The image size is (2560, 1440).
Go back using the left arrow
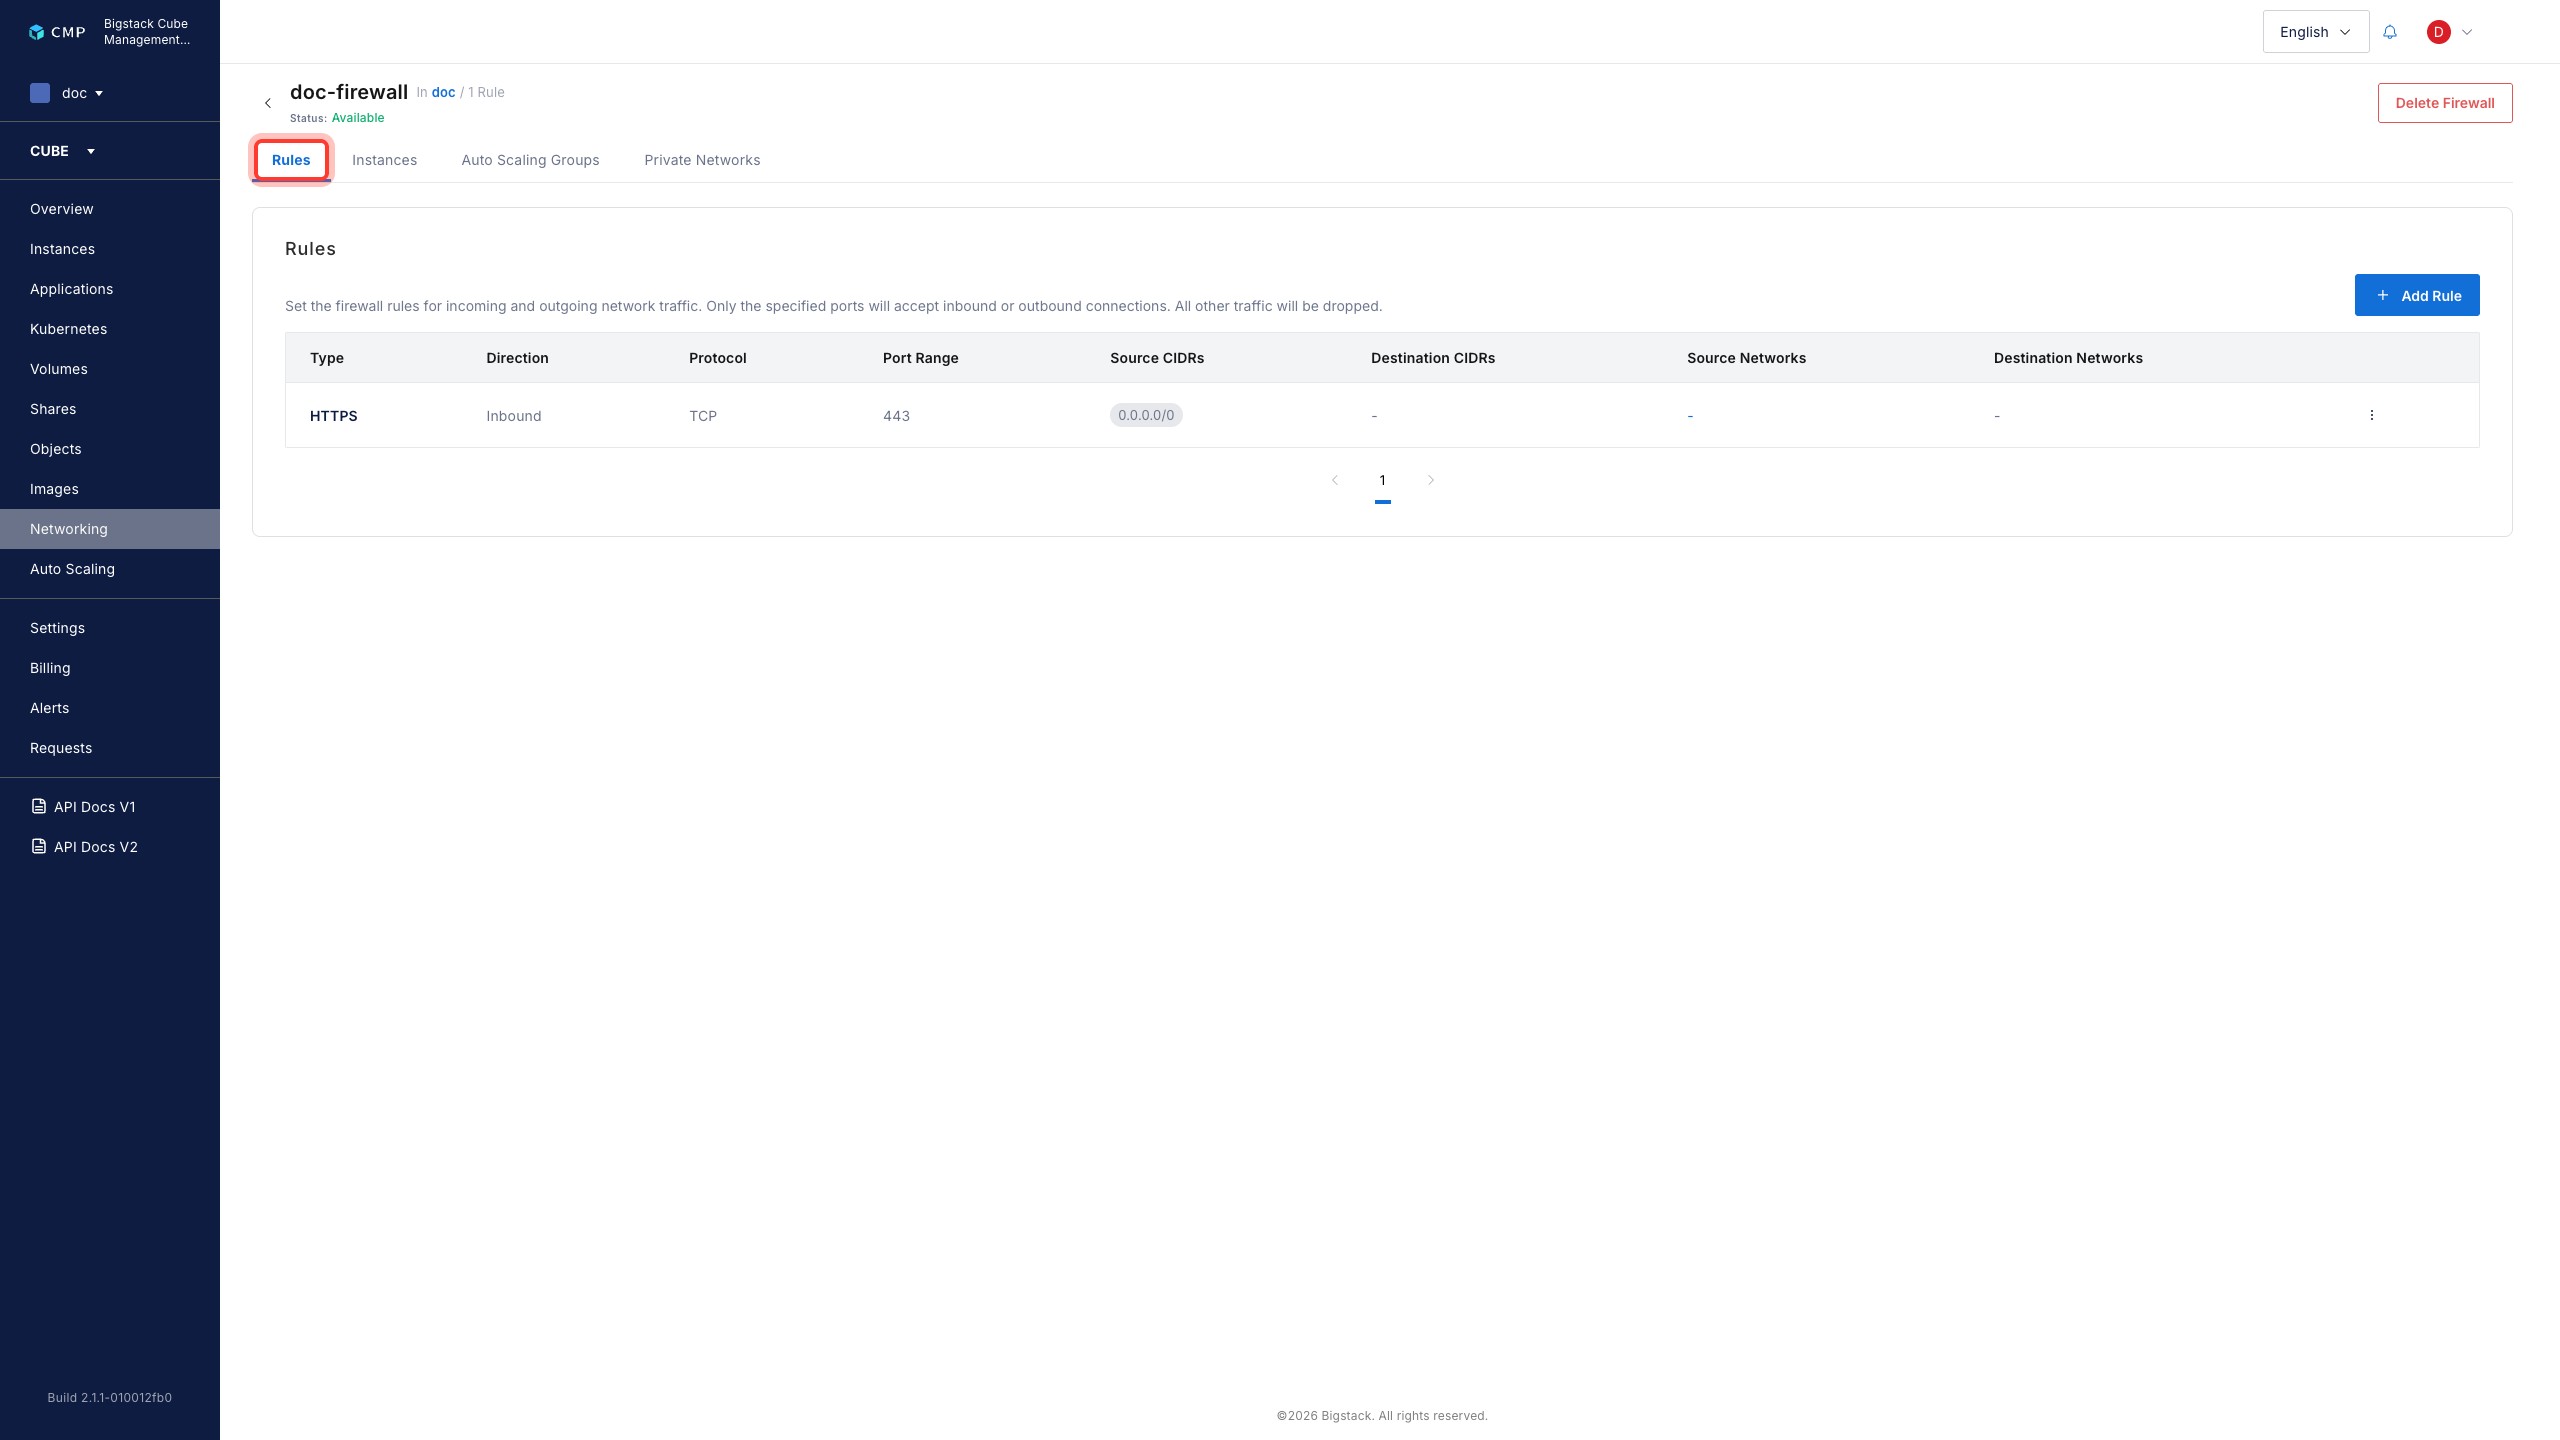click(268, 103)
